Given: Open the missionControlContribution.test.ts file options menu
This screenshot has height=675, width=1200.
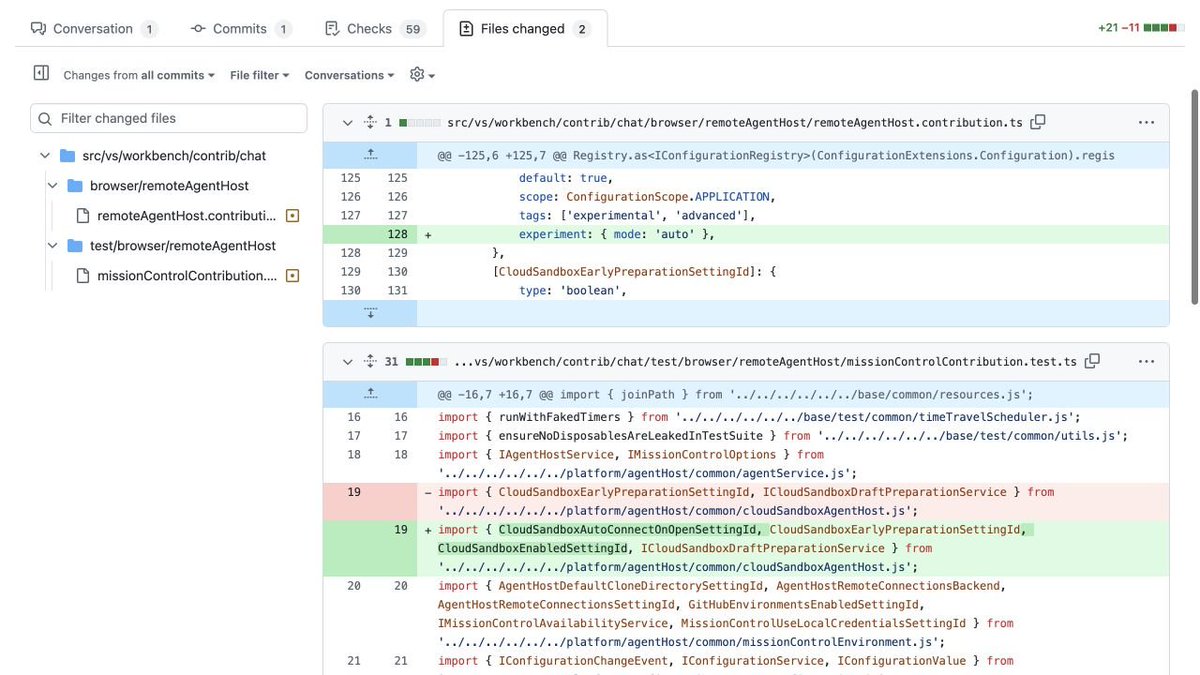Looking at the screenshot, I should (x=1146, y=361).
